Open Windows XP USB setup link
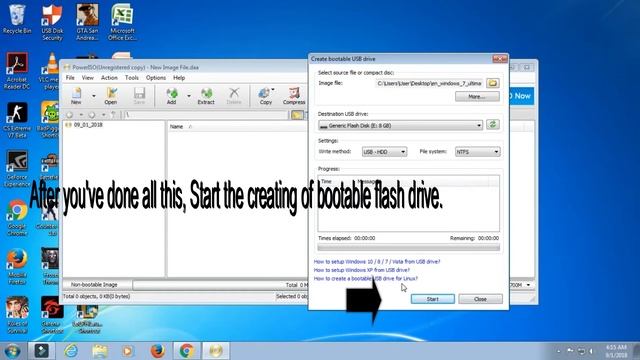640x360 pixels. click(x=362, y=270)
